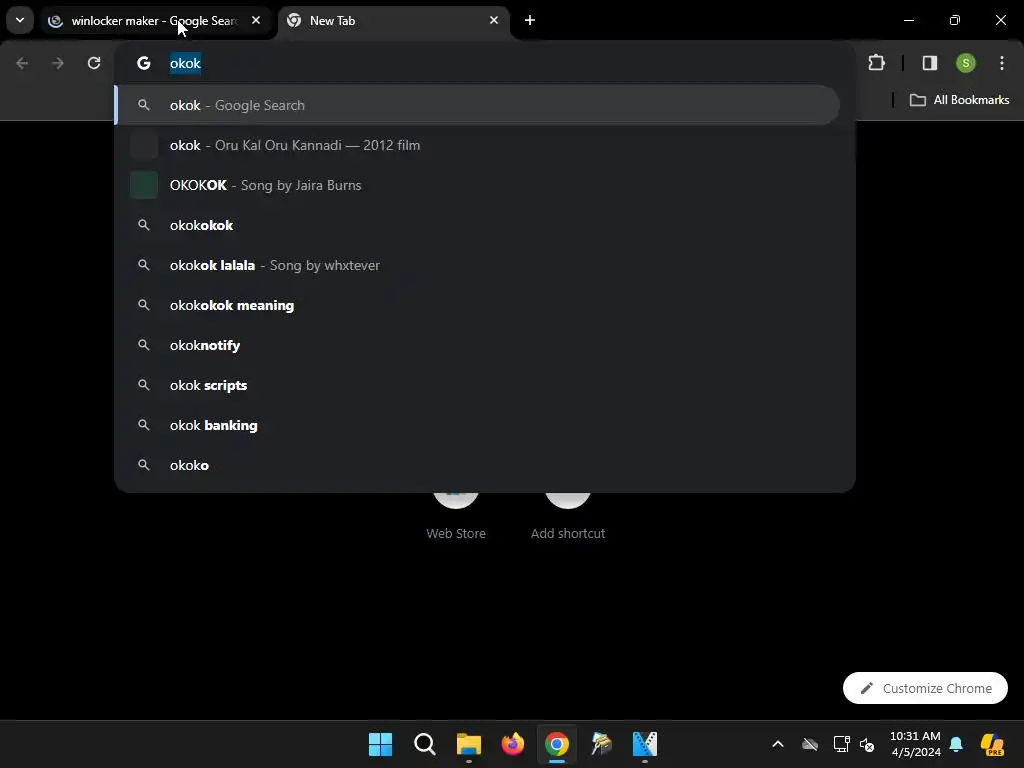Open File Explorer from taskbar
1024x768 pixels.
[x=469, y=744]
